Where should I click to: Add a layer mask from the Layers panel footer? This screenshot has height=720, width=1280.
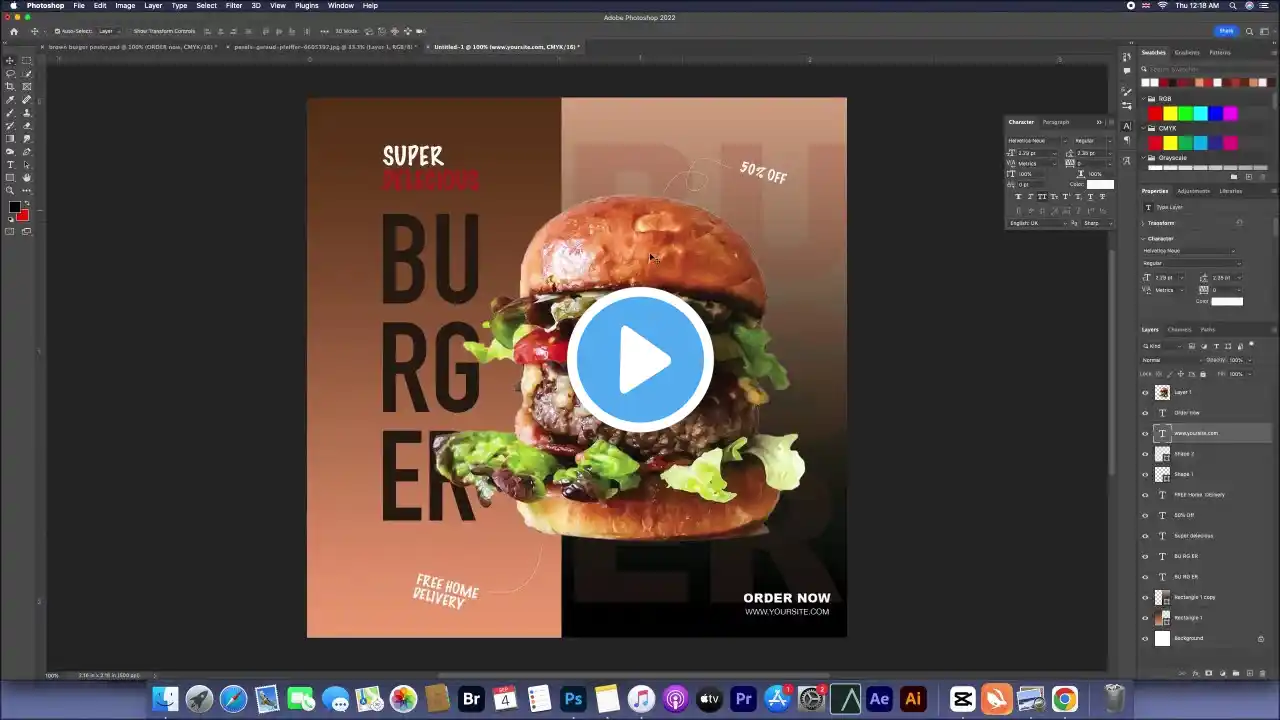(x=1208, y=673)
